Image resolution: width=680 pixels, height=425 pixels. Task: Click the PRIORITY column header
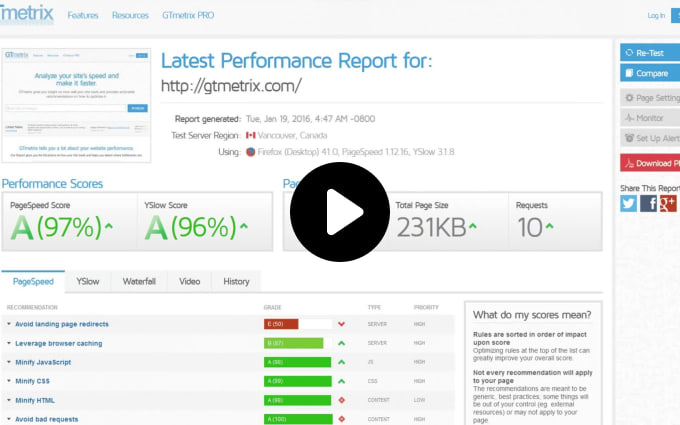(426, 307)
